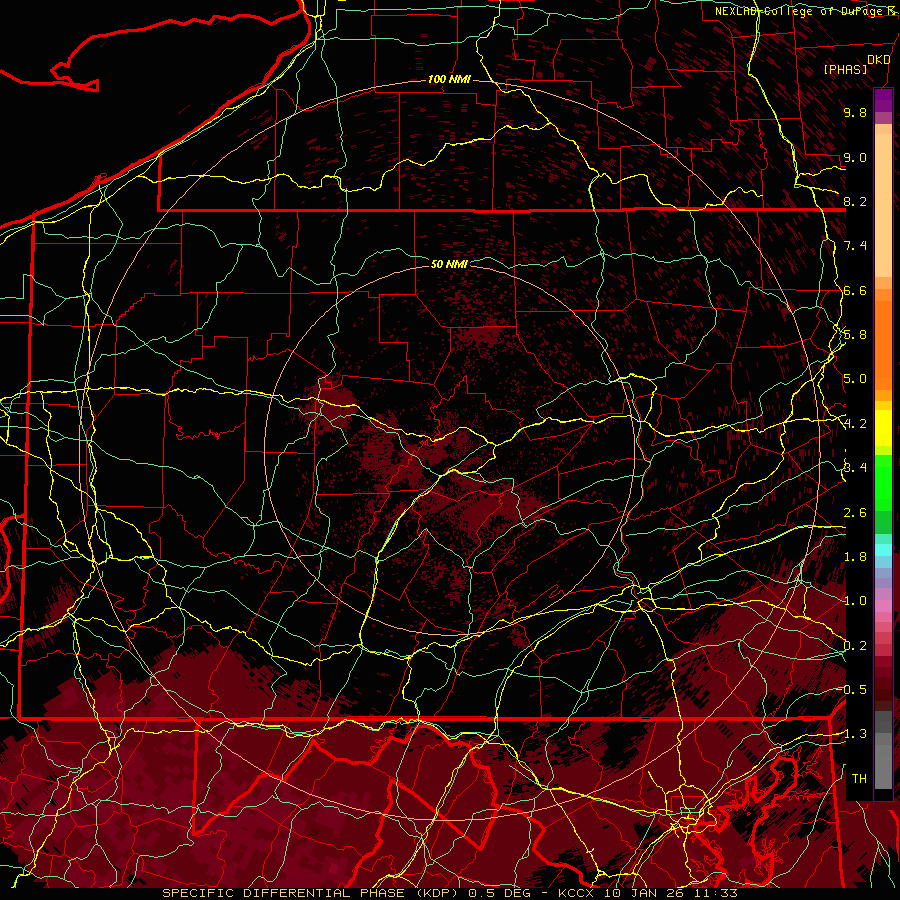
Task: Select the 1.8 value on color scale
Action: pos(855,557)
